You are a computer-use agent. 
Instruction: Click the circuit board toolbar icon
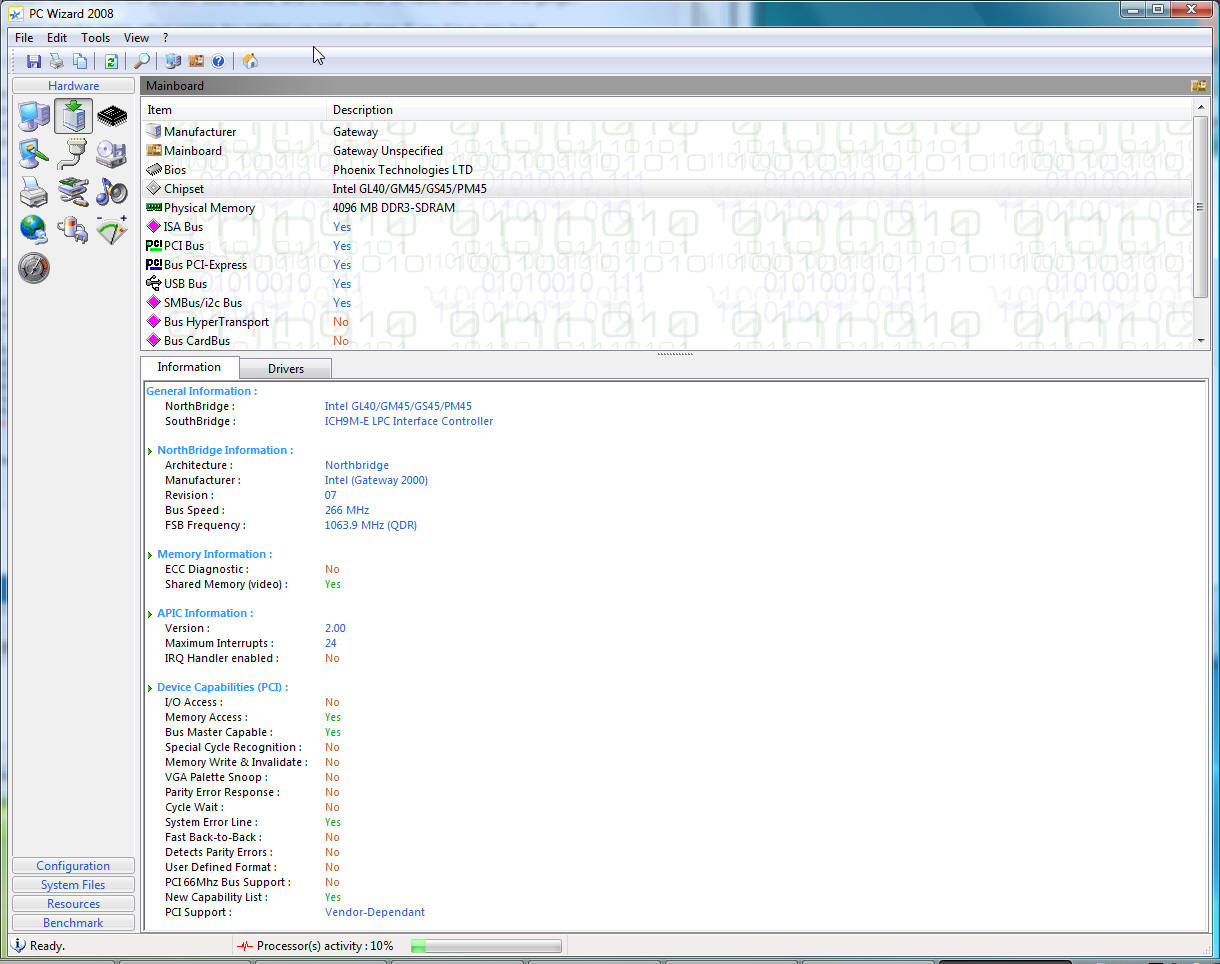196,61
